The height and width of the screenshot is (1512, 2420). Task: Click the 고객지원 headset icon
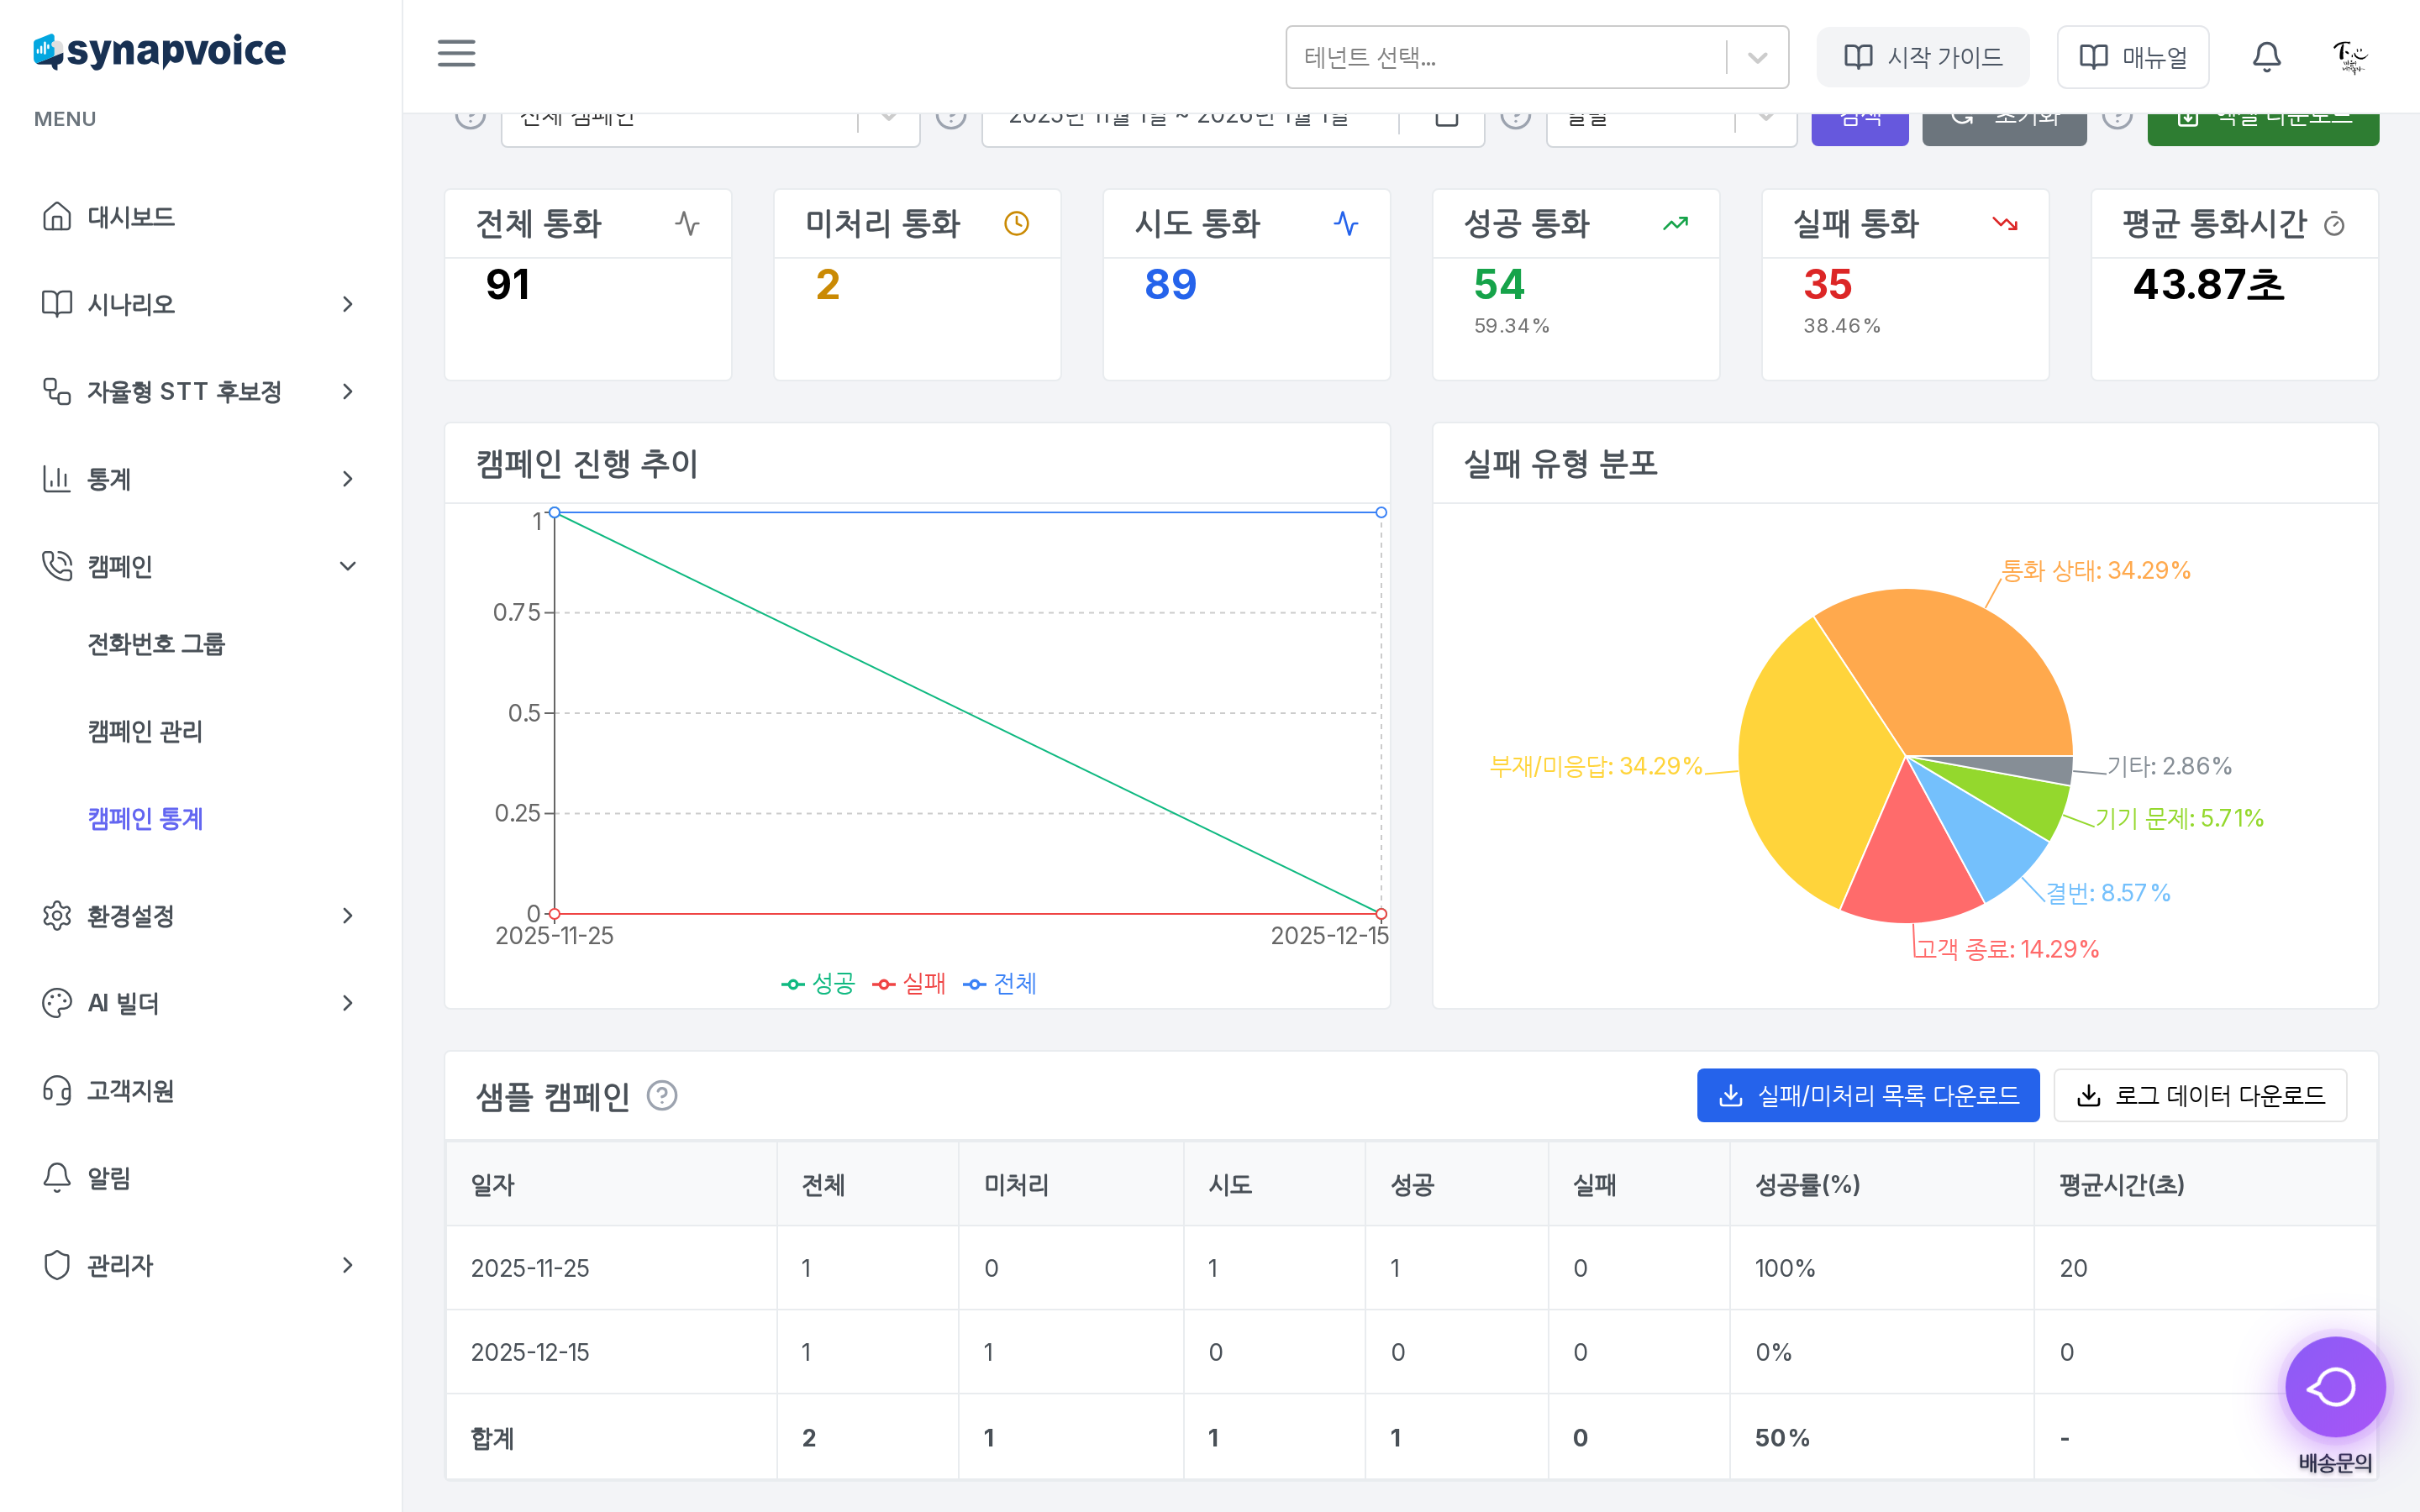[x=57, y=1090]
